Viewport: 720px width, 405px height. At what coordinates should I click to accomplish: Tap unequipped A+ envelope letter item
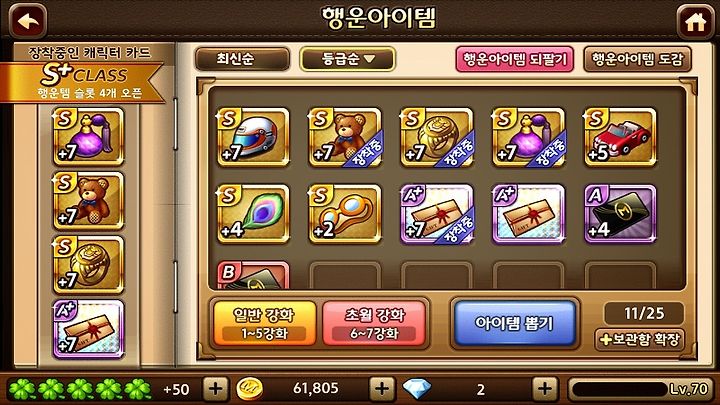[529, 214]
